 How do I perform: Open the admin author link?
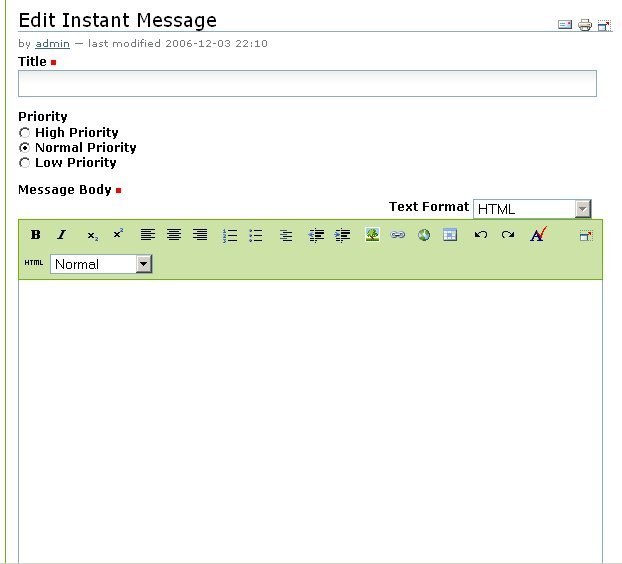tap(52, 44)
